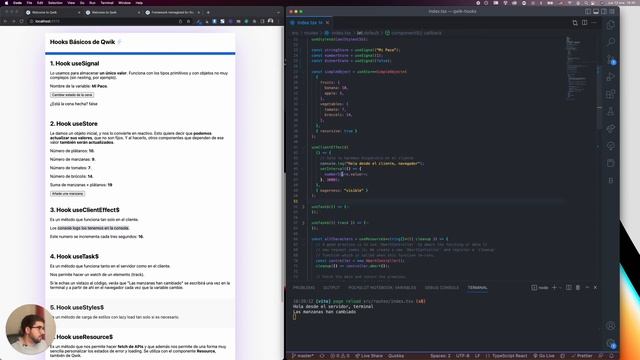Open the Apple menu
The width and height of the screenshot is (640, 360).
coord(6,3)
